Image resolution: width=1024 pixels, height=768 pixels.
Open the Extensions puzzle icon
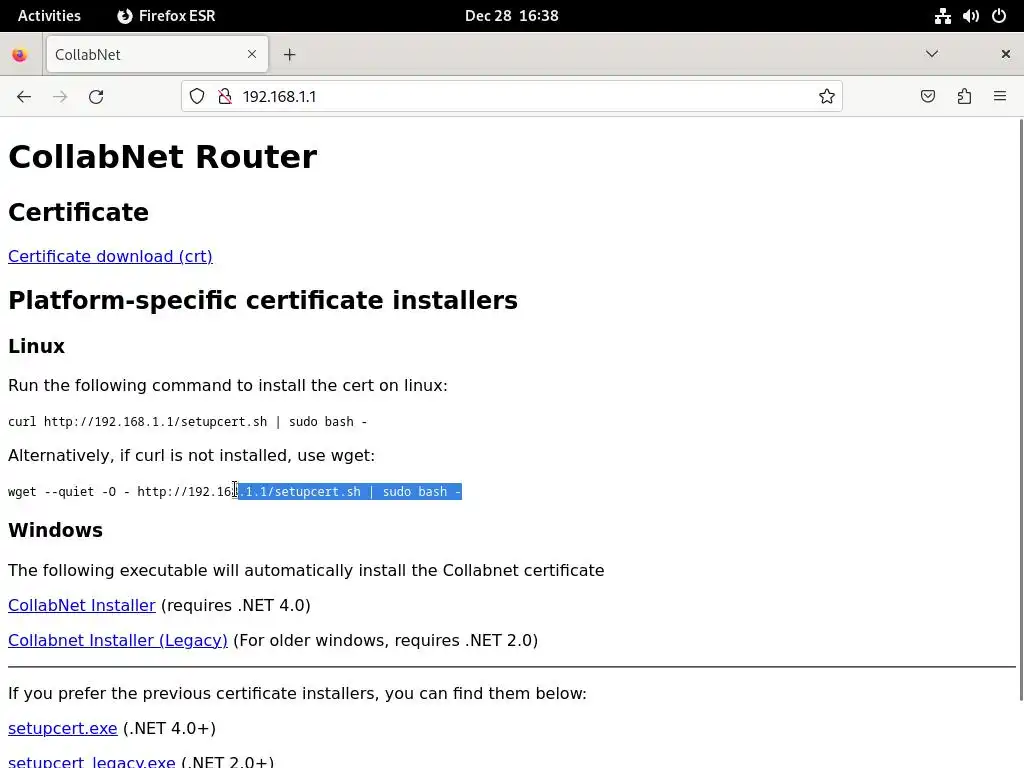964,97
